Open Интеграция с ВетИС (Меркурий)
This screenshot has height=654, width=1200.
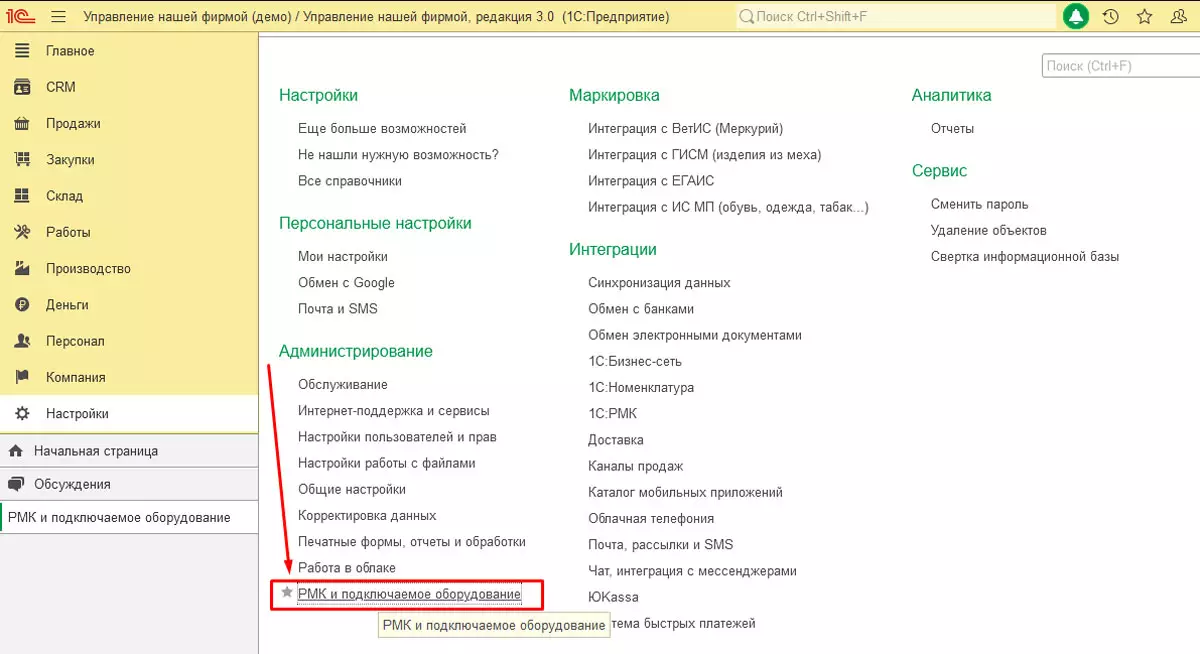pos(686,129)
